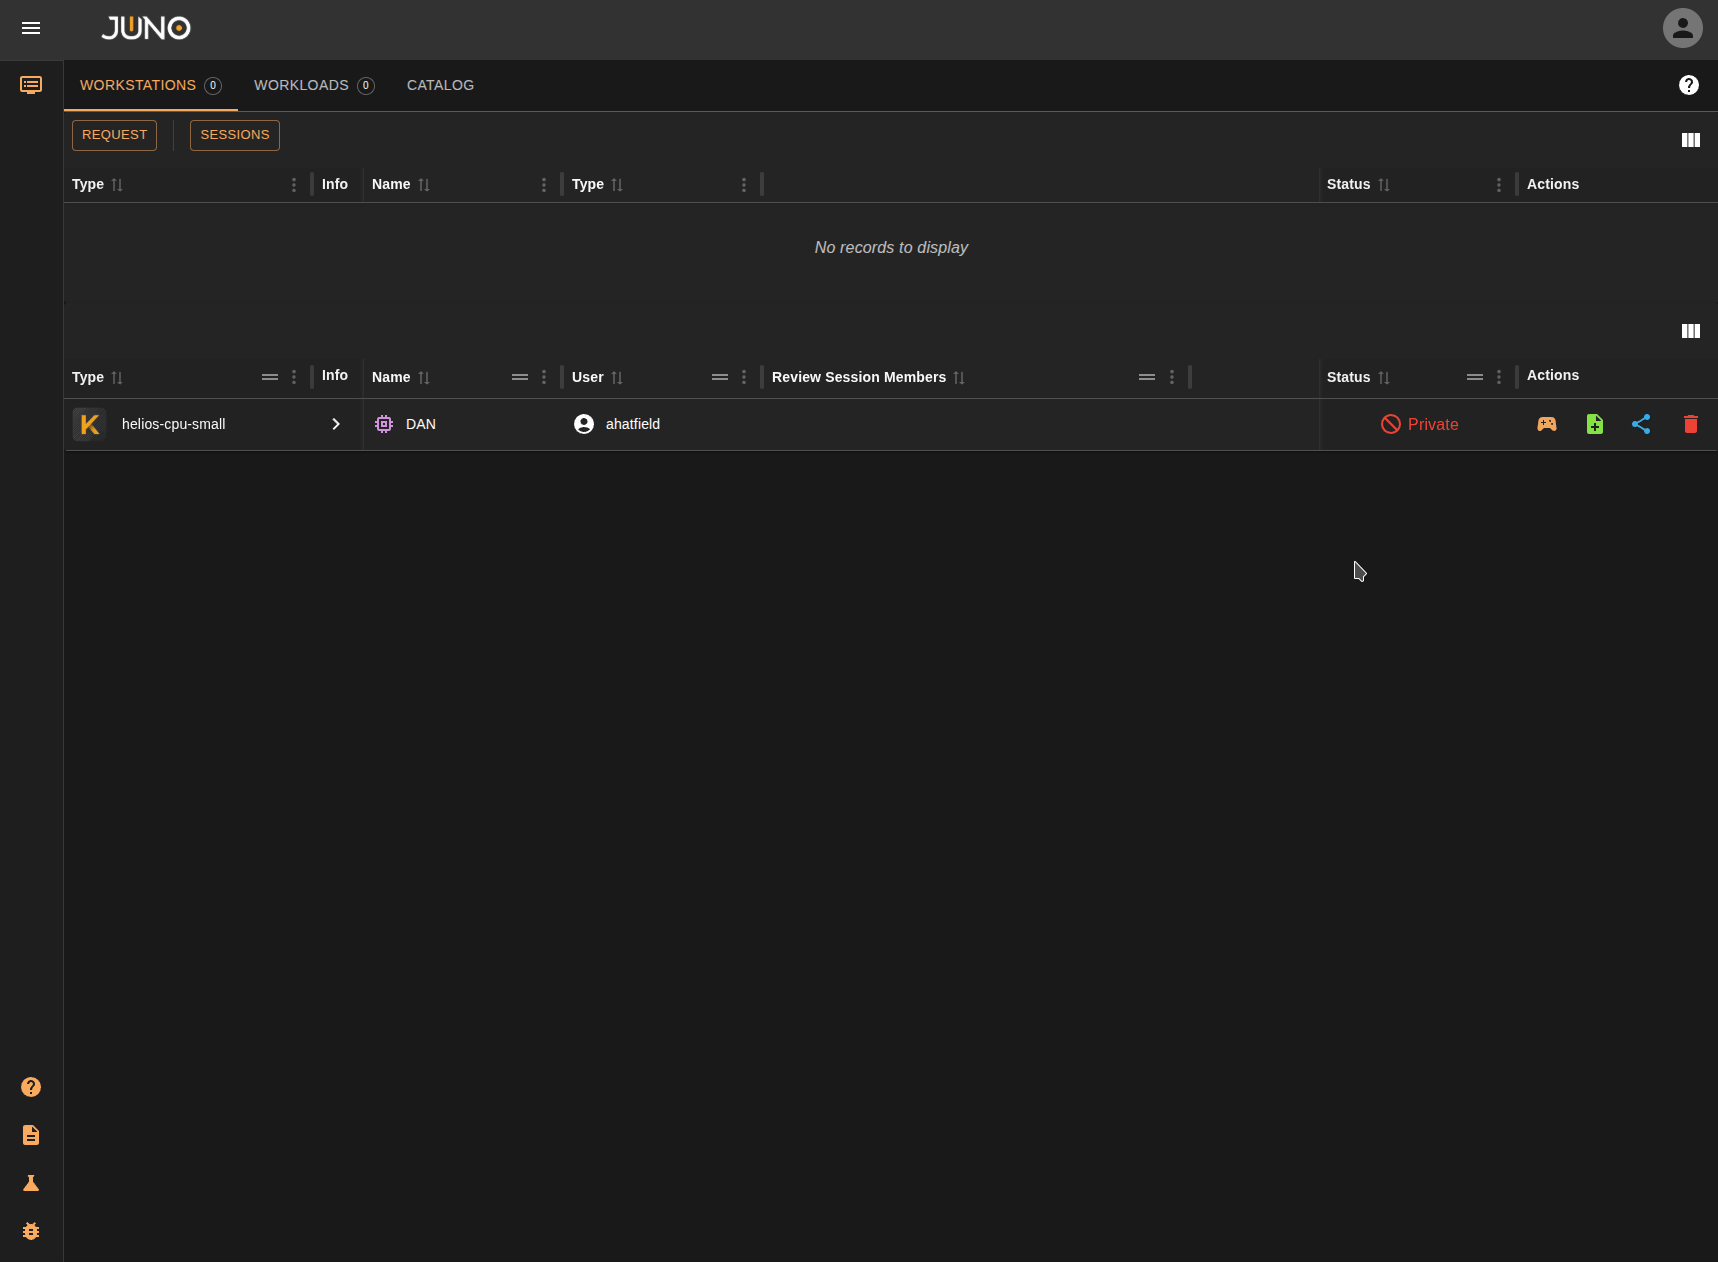Viewport: 1718px width, 1262px height.
Task: Open the column chooser above the sessions table
Action: click(x=1691, y=331)
